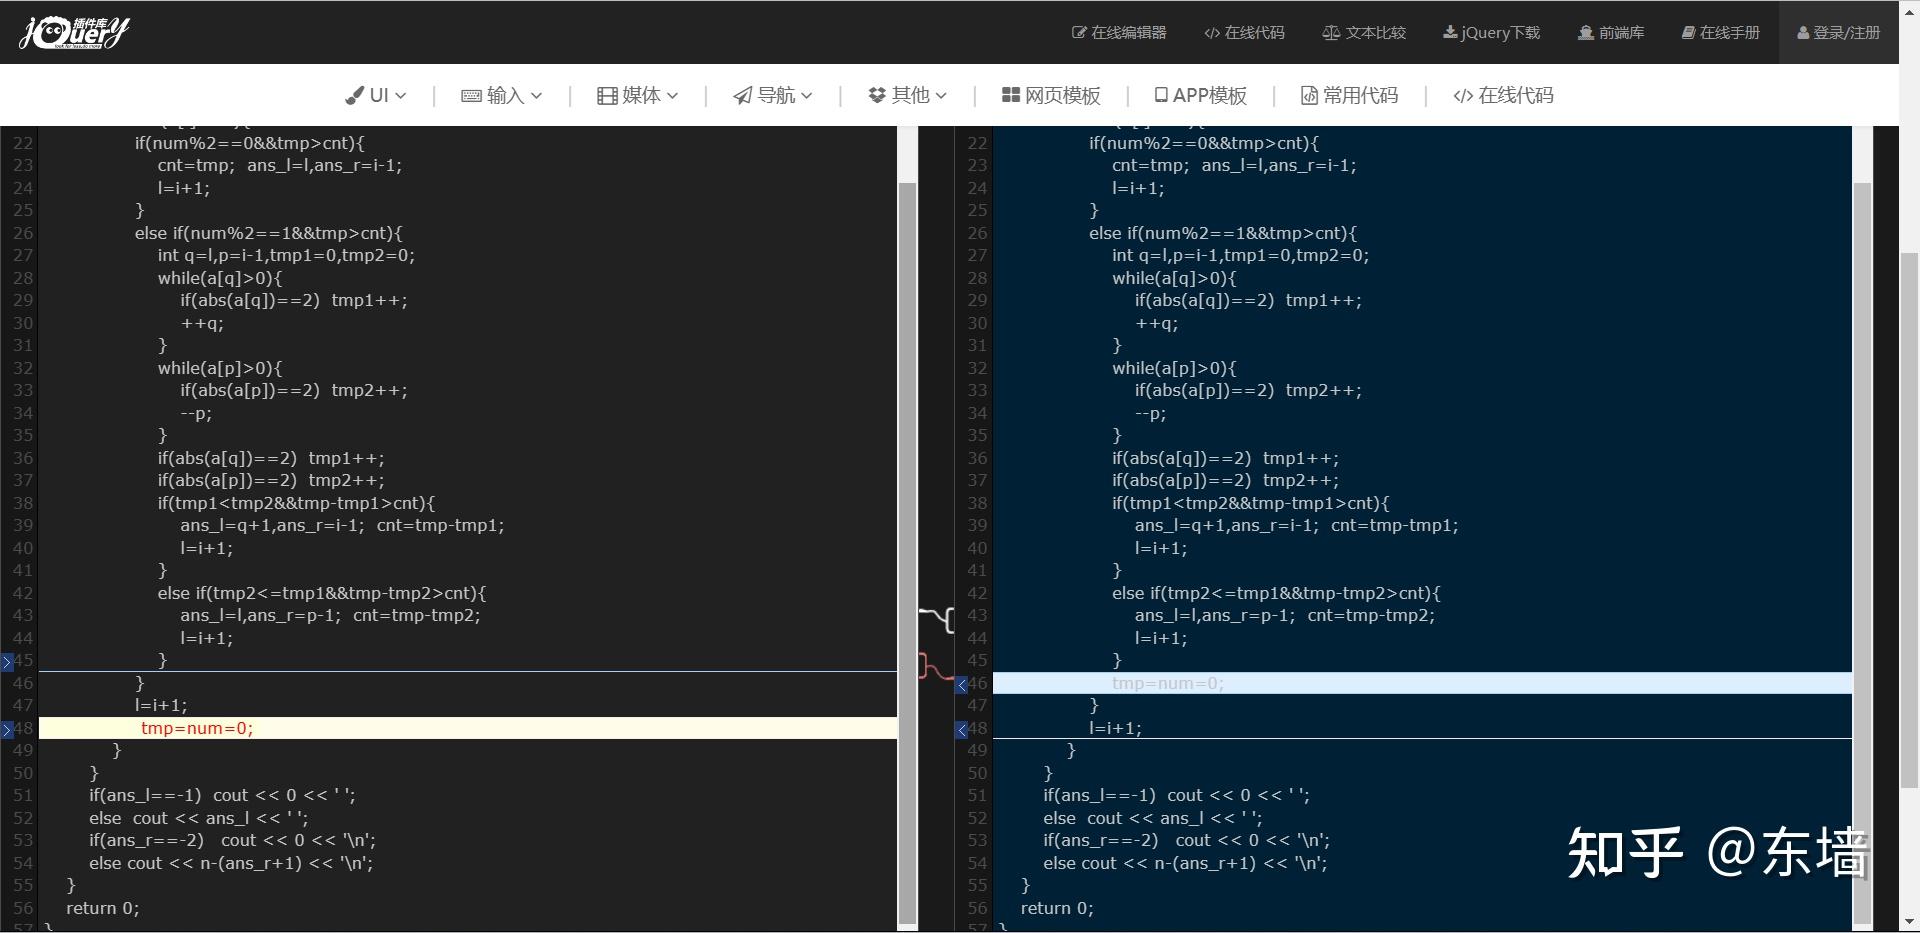
Task: Click the 在线编辑器 pencil icon
Action: (1079, 31)
